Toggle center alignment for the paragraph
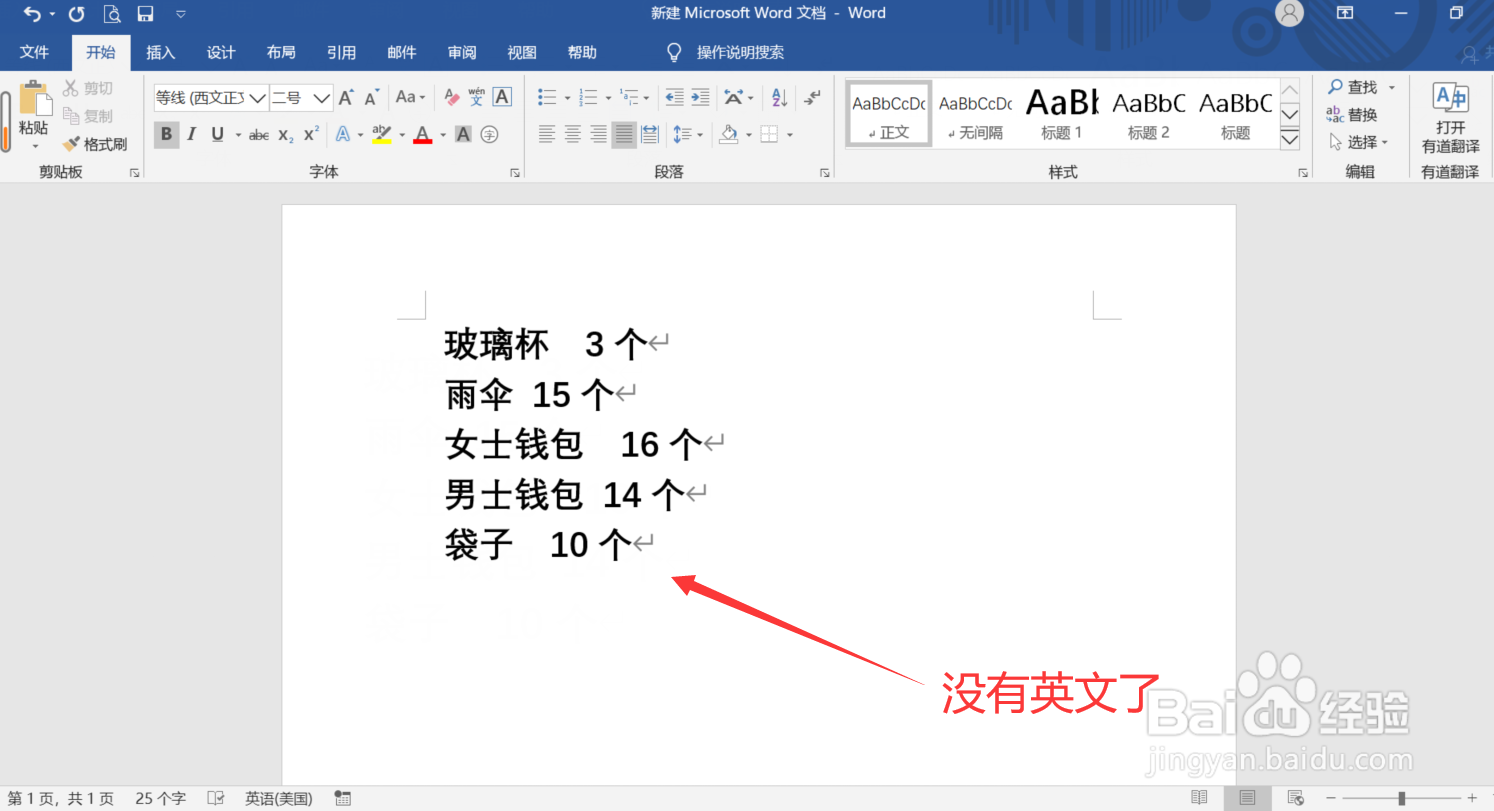1494x811 pixels. coord(571,134)
